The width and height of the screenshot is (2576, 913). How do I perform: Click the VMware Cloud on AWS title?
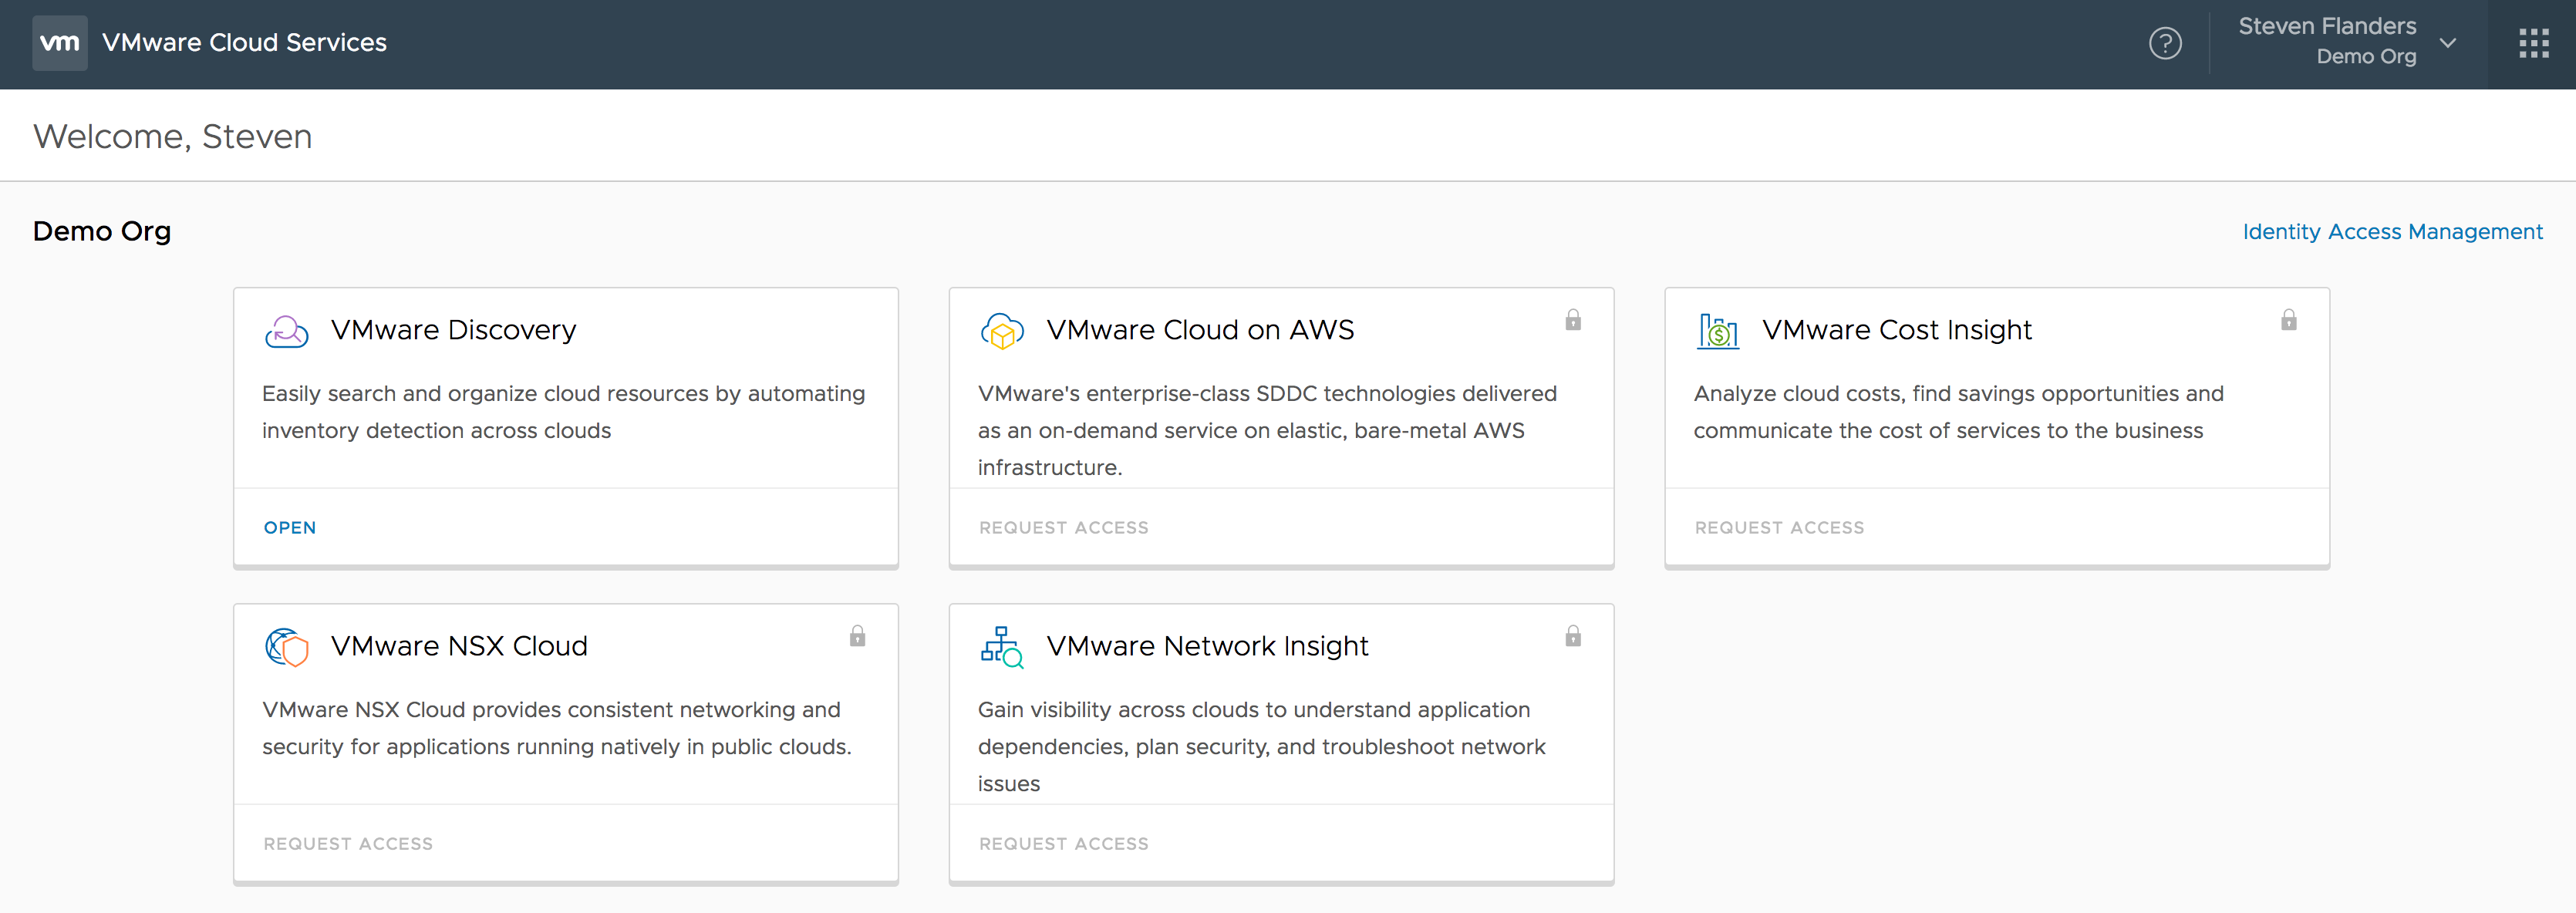[1200, 330]
